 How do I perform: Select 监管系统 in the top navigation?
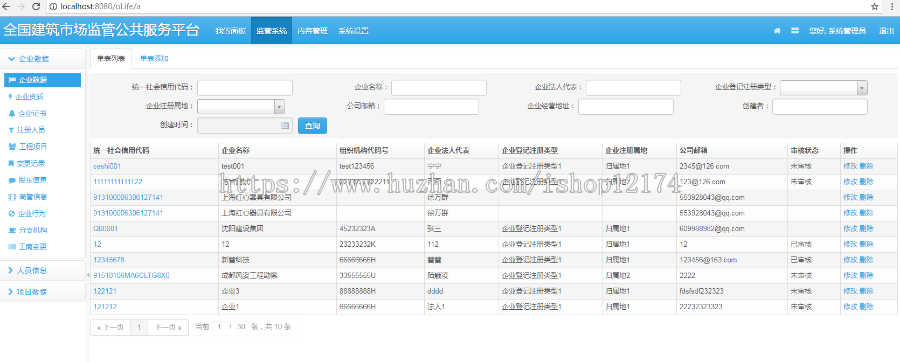pyautogui.click(x=271, y=31)
